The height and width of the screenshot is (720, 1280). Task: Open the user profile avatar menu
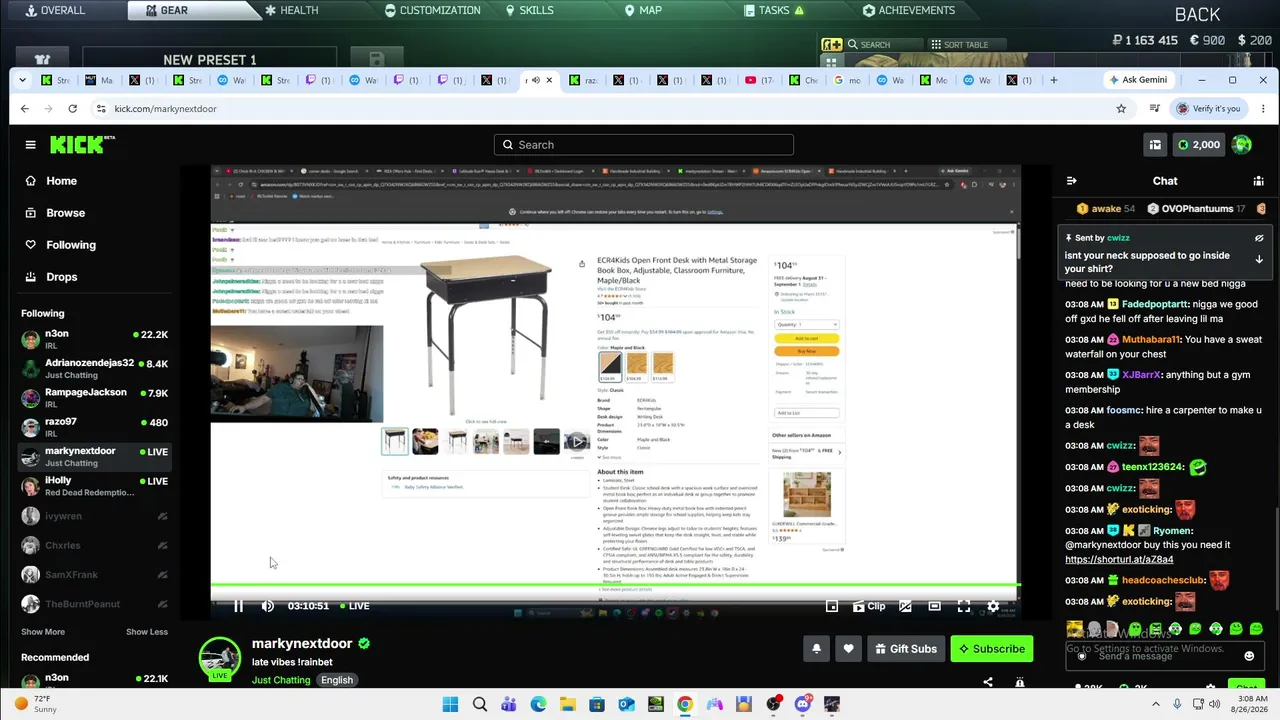tap(1242, 145)
